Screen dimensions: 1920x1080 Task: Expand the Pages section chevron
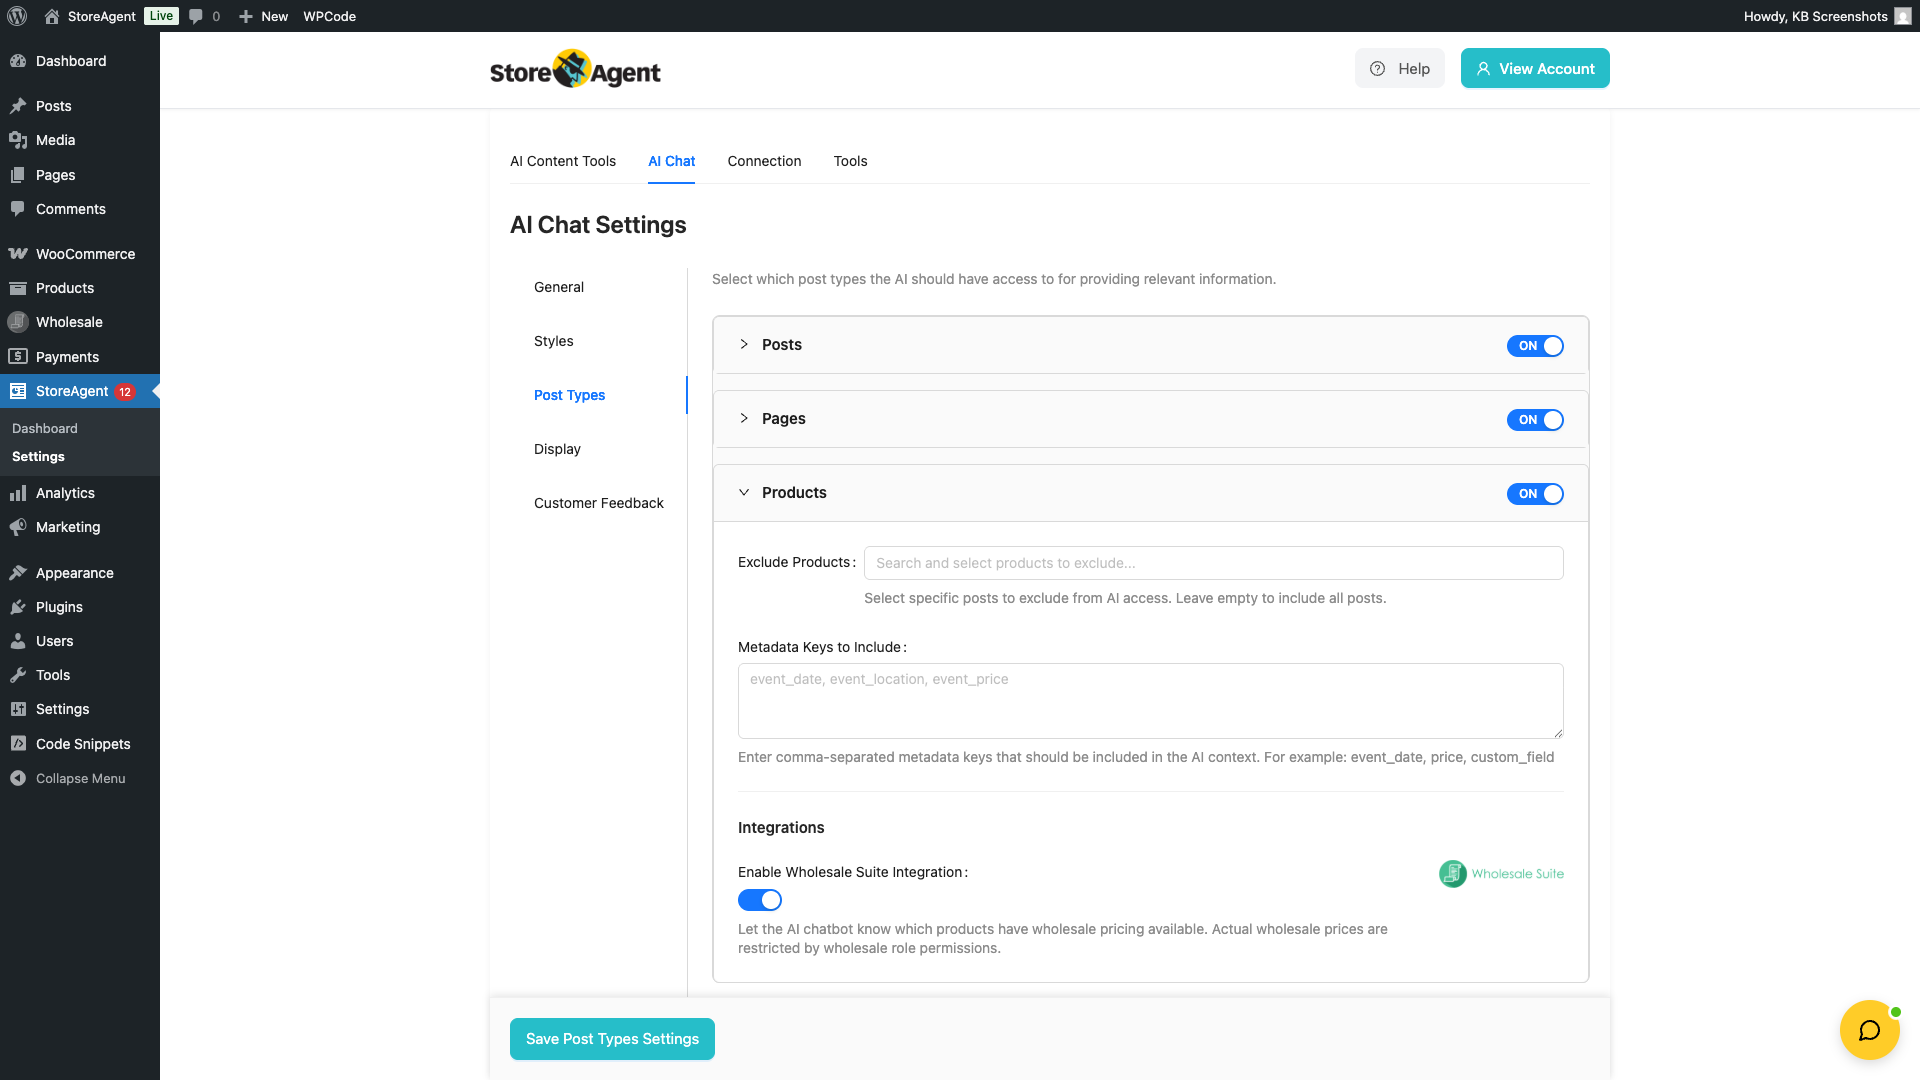coord(744,418)
